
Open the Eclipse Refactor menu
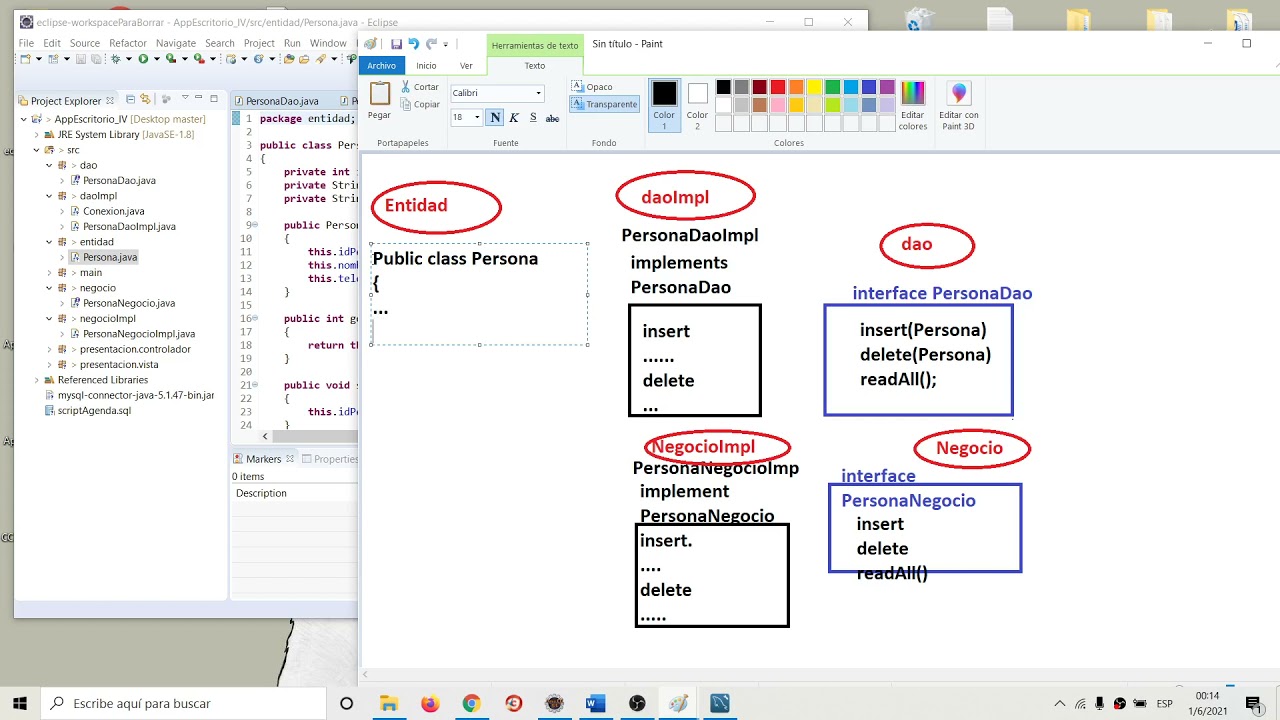128,43
